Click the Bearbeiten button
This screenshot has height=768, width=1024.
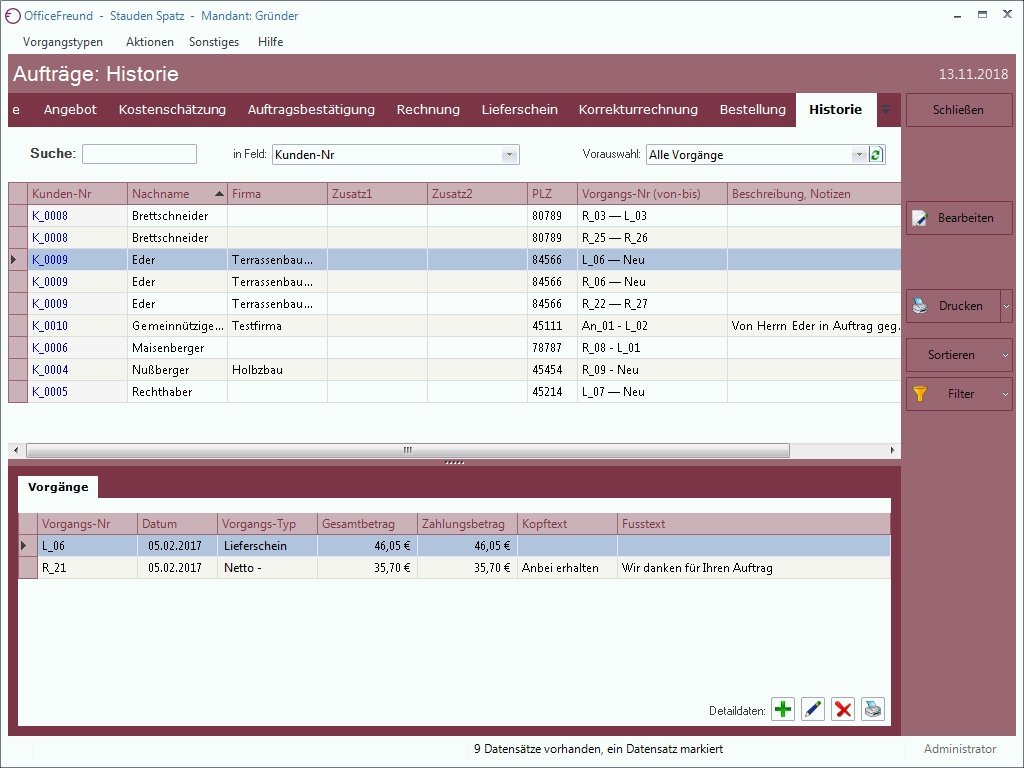pos(959,218)
